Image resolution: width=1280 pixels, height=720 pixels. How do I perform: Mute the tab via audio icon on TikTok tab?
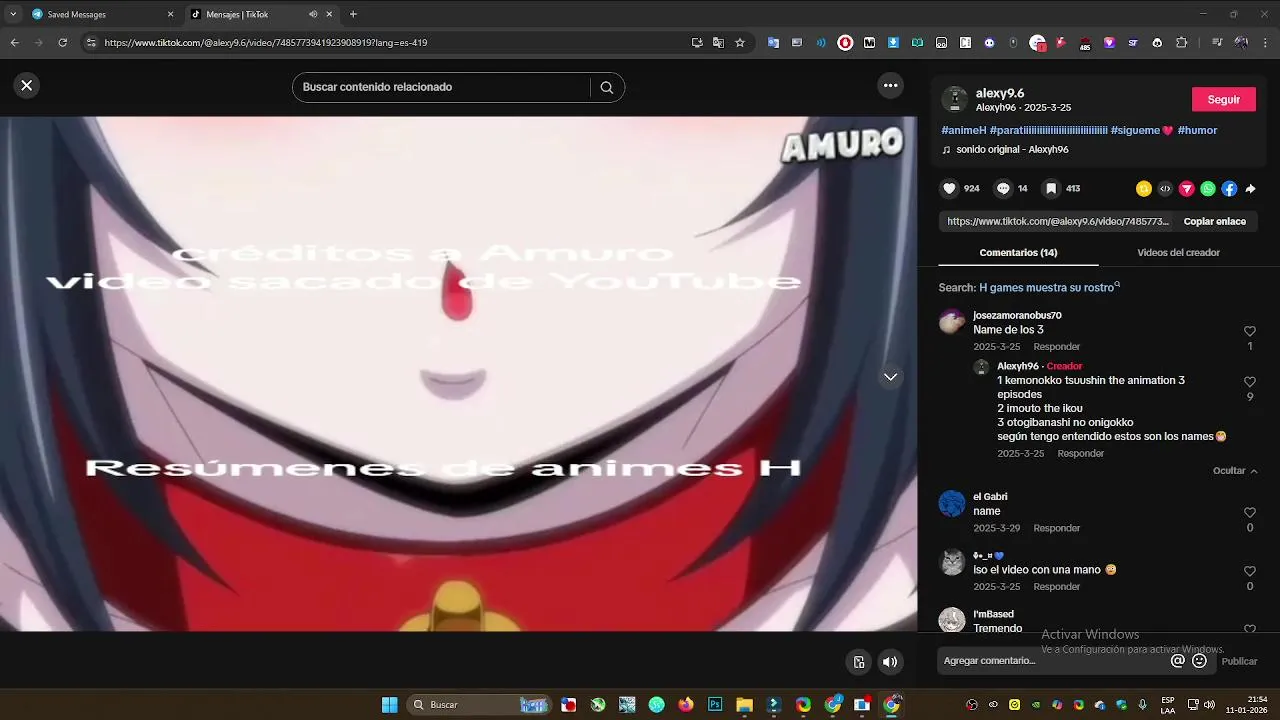(x=313, y=14)
